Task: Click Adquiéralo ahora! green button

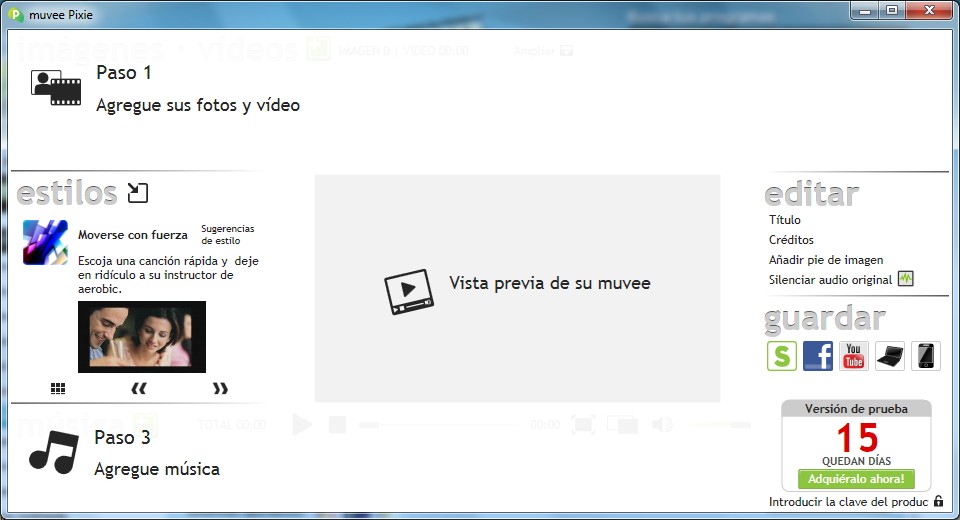Action: click(856, 479)
